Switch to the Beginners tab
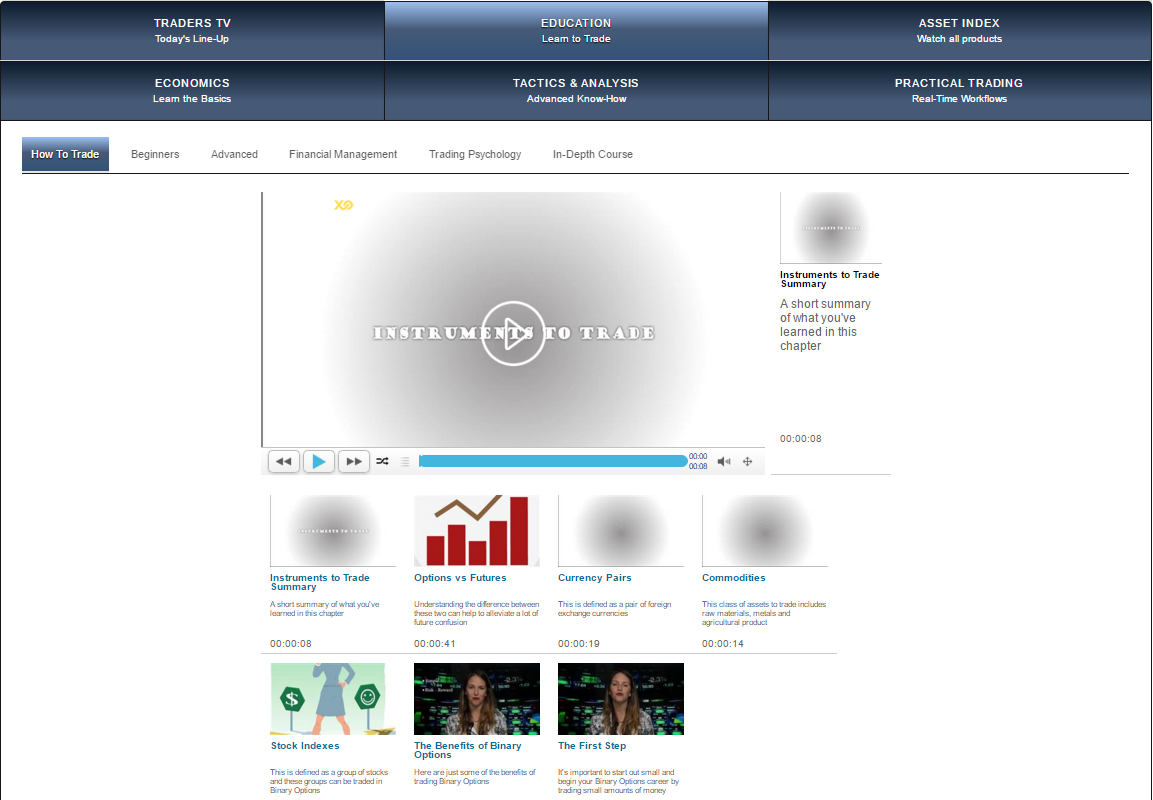 pos(155,154)
